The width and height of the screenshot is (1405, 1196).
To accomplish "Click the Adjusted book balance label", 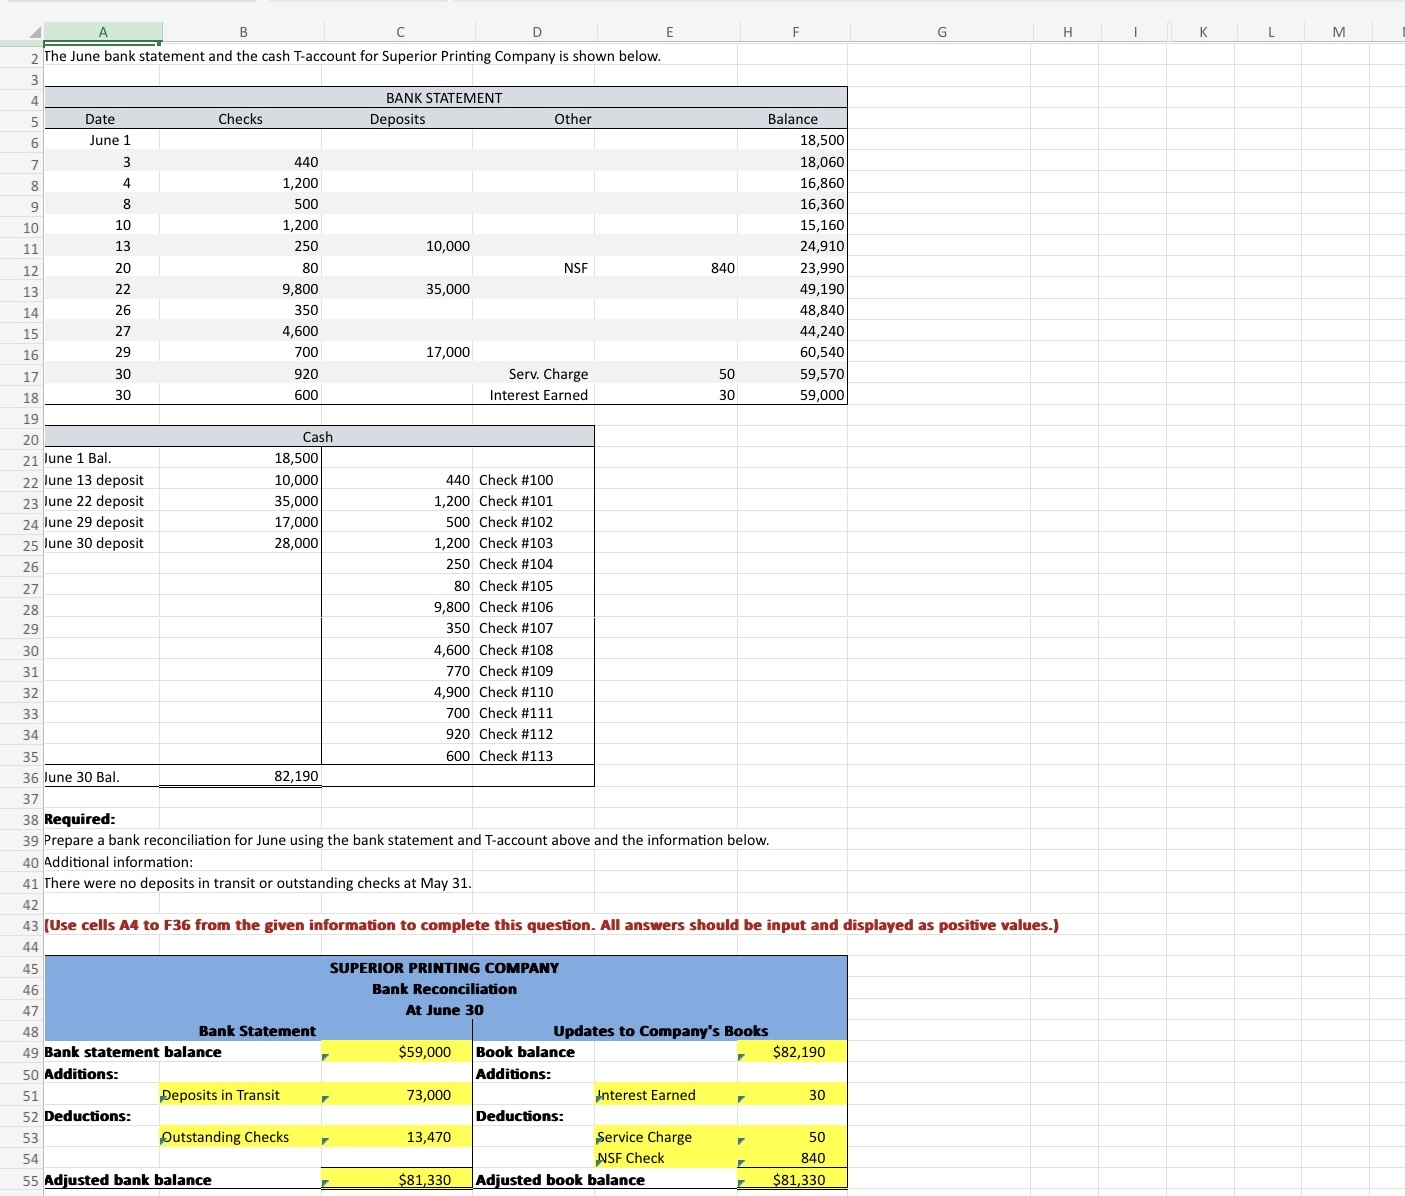I will [x=561, y=1180].
